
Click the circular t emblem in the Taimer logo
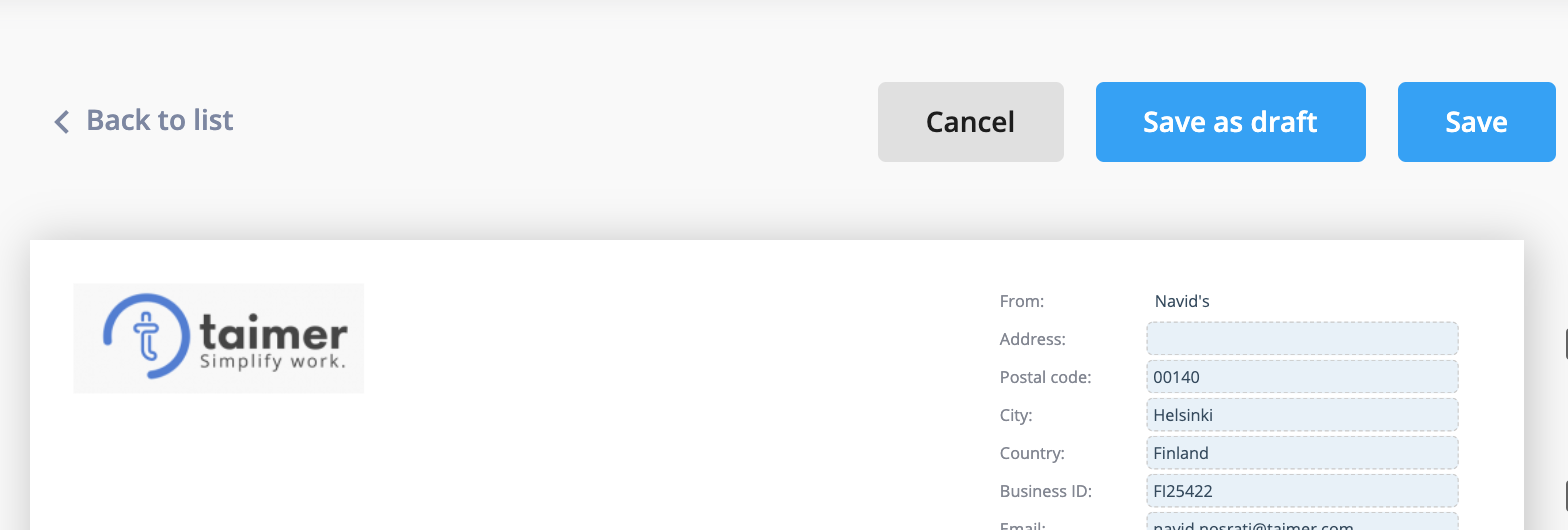click(146, 337)
